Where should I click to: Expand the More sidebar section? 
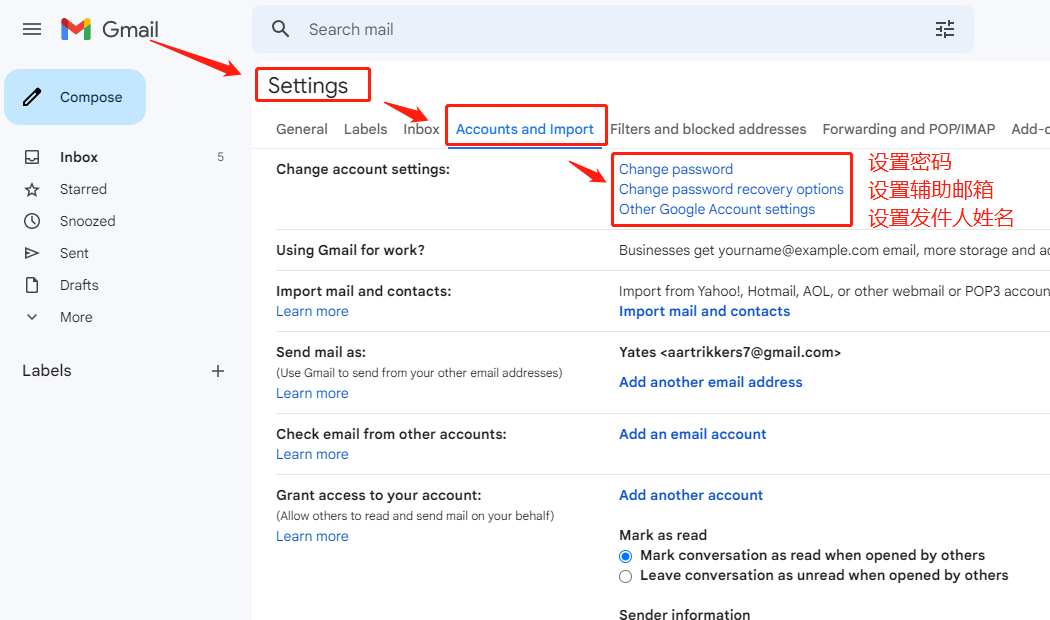(x=75, y=317)
